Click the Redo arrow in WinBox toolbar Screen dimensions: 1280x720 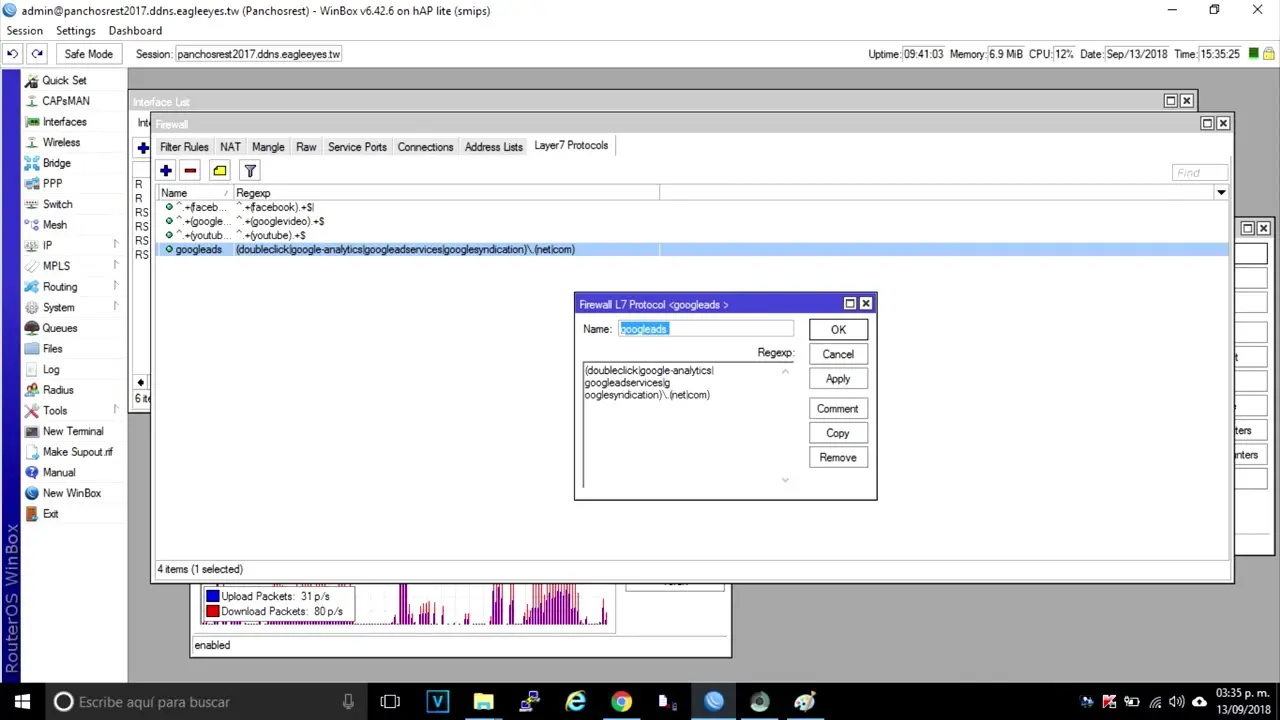[x=37, y=54]
